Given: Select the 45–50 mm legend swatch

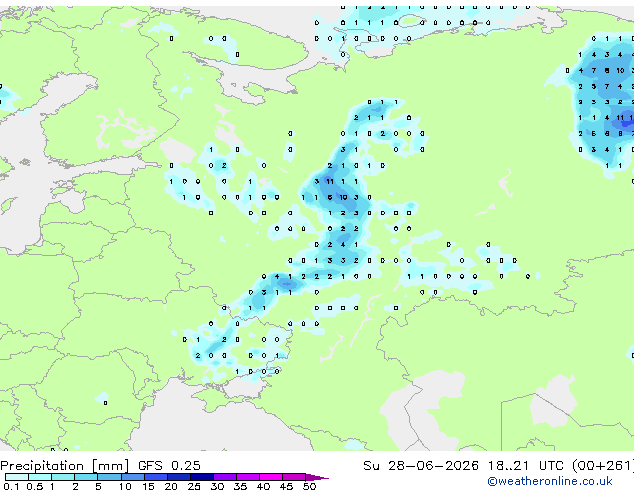Looking at the screenshot, I should pos(294,477).
